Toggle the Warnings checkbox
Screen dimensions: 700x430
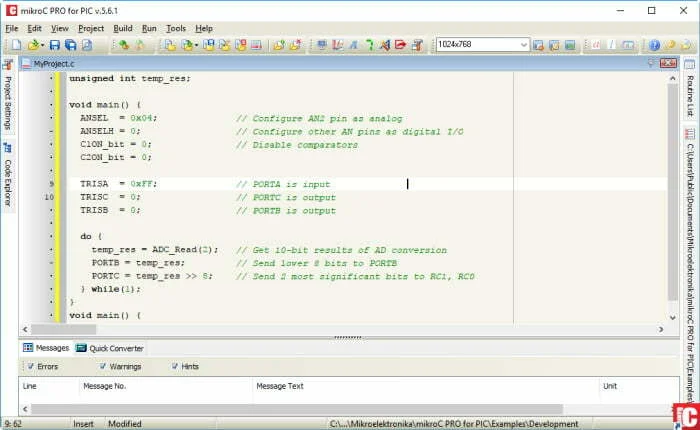tap(103, 366)
